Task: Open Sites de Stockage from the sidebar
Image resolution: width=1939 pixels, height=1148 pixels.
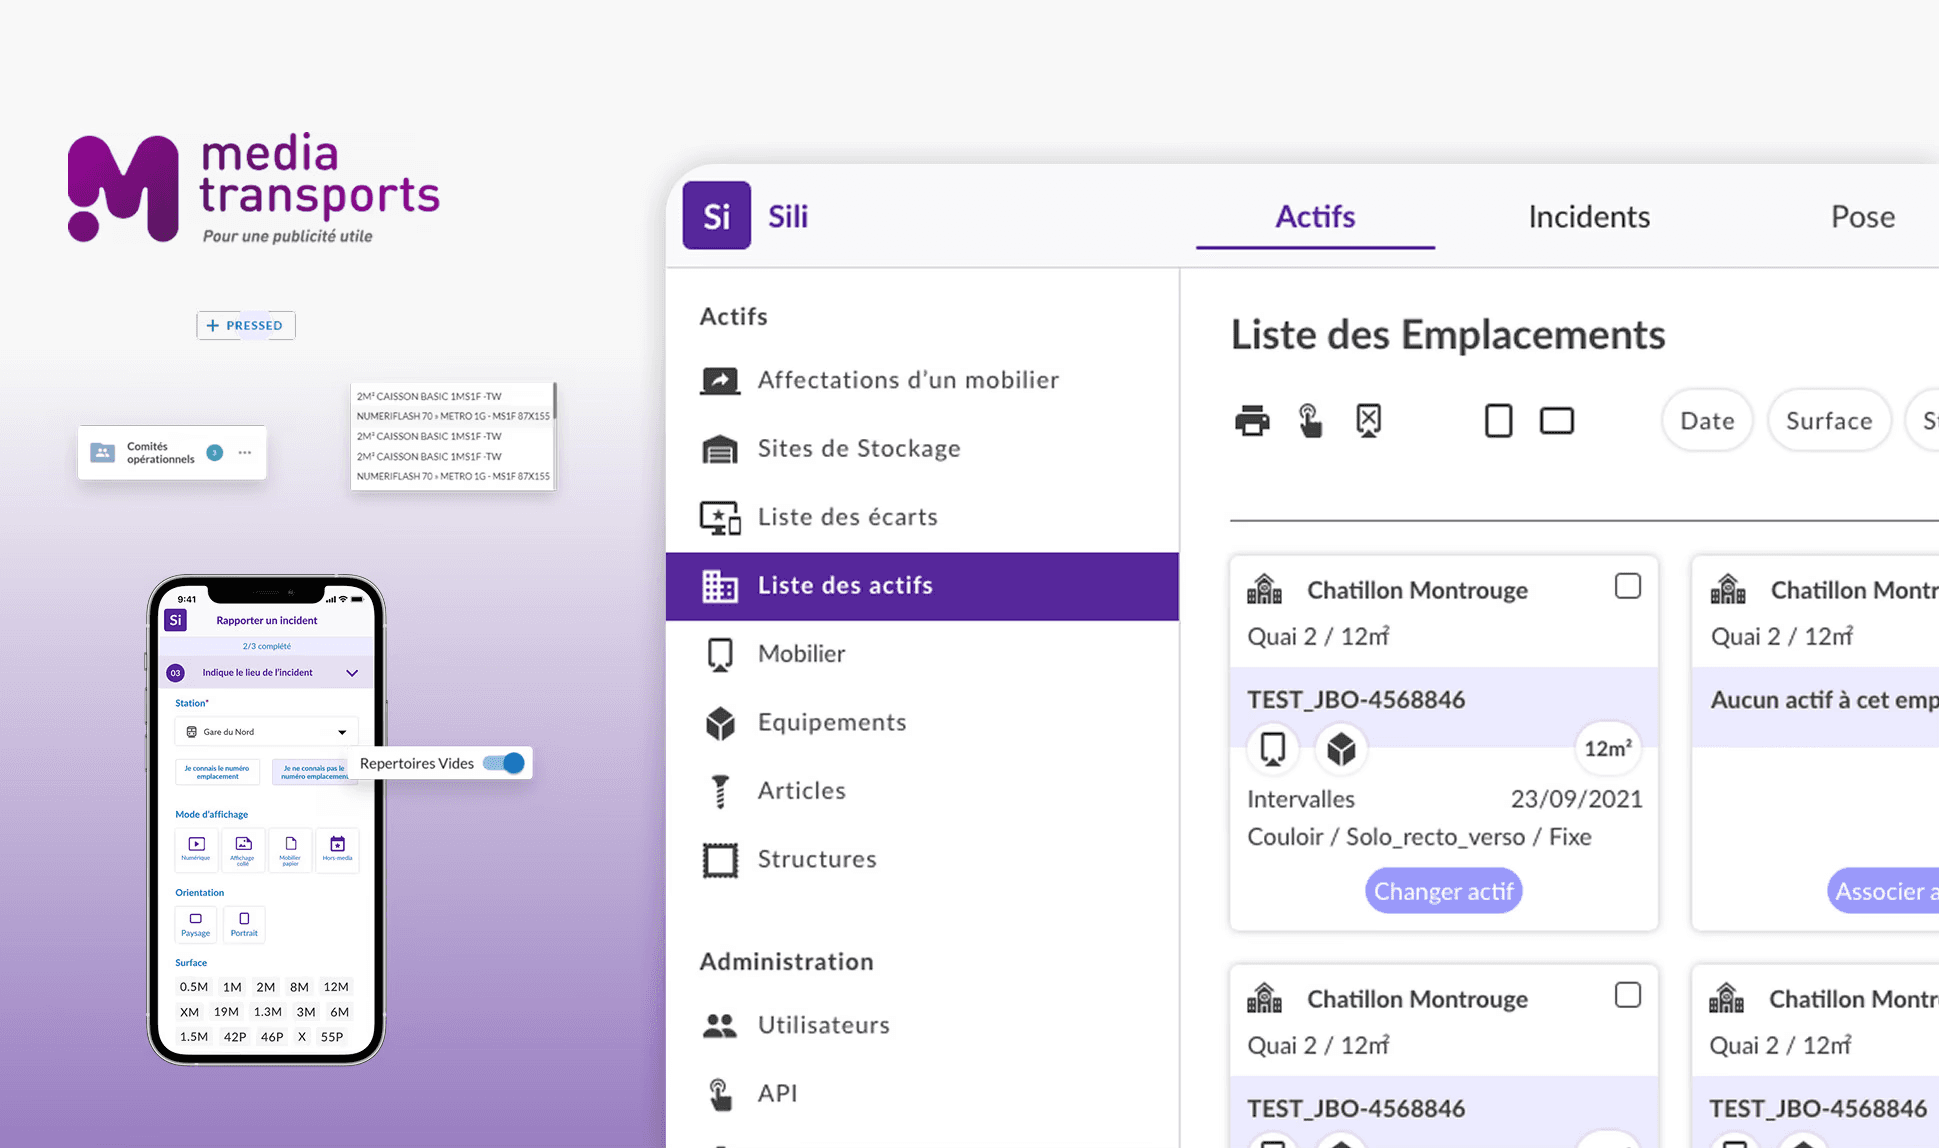Action: [x=858, y=449]
